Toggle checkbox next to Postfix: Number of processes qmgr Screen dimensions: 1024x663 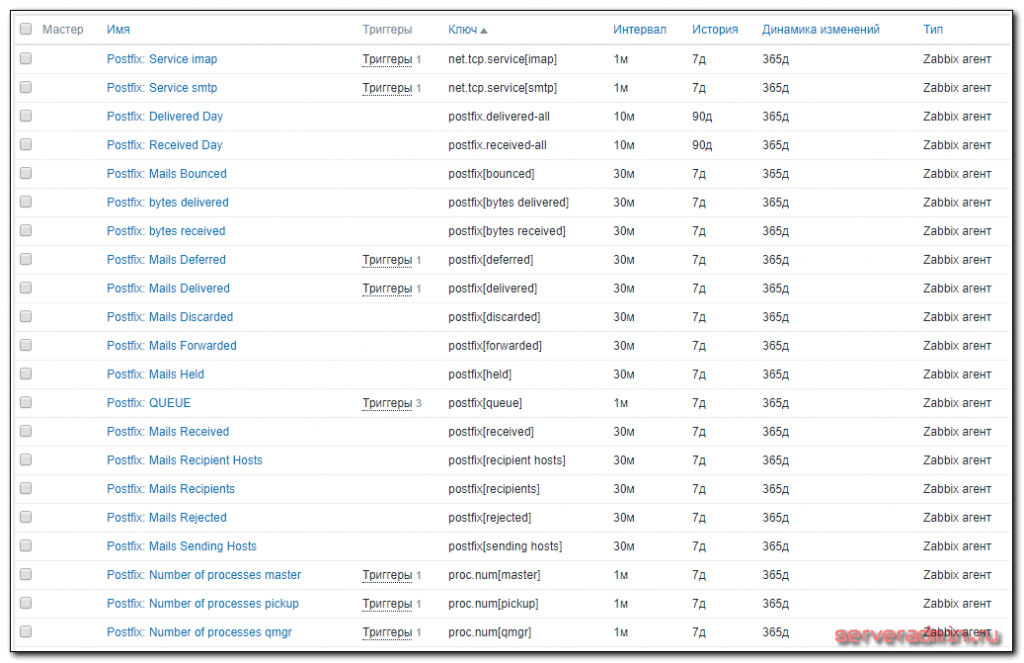coord(26,632)
